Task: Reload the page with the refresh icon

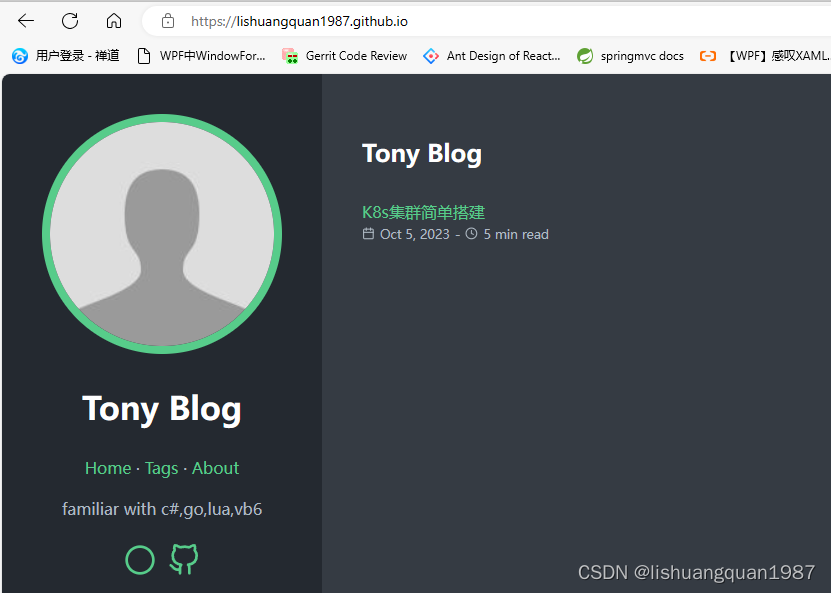Action: click(x=70, y=21)
